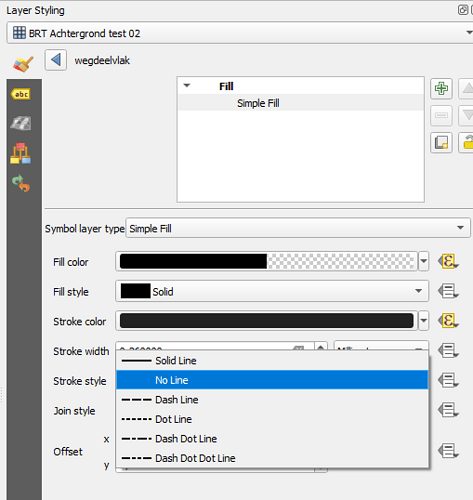The height and width of the screenshot is (500, 473).
Task: Open the Labels tab abc icon
Action: [21, 94]
